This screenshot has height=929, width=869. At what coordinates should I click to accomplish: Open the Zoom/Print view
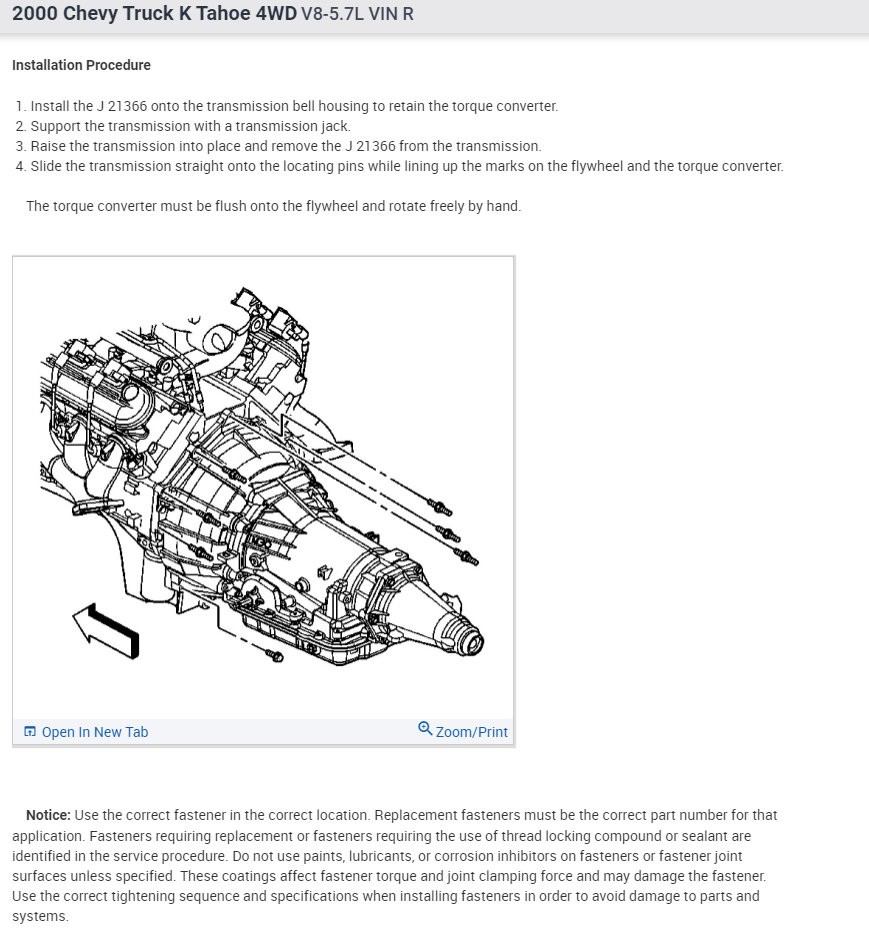coord(471,731)
